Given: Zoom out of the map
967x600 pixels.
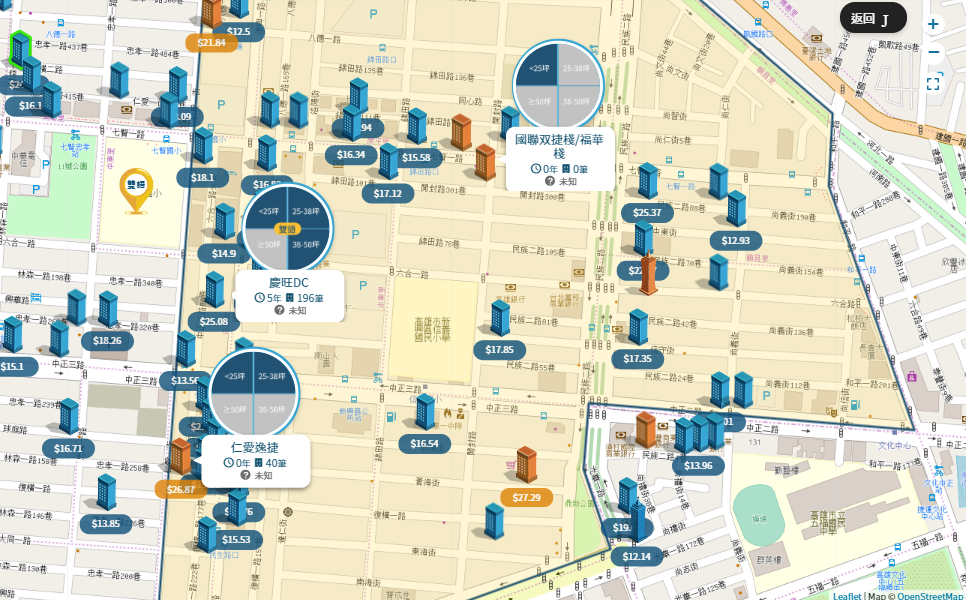Looking at the screenshot, I should tap(933, 52).
